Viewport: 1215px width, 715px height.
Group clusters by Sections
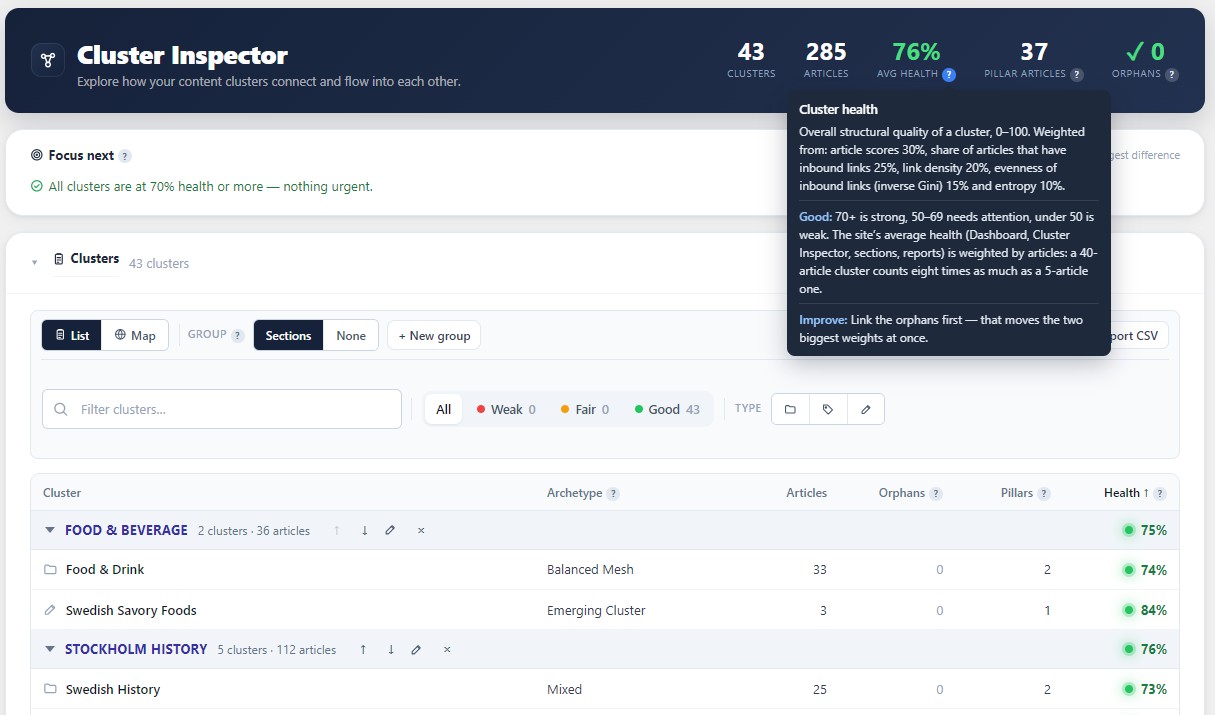coord(289,335)
